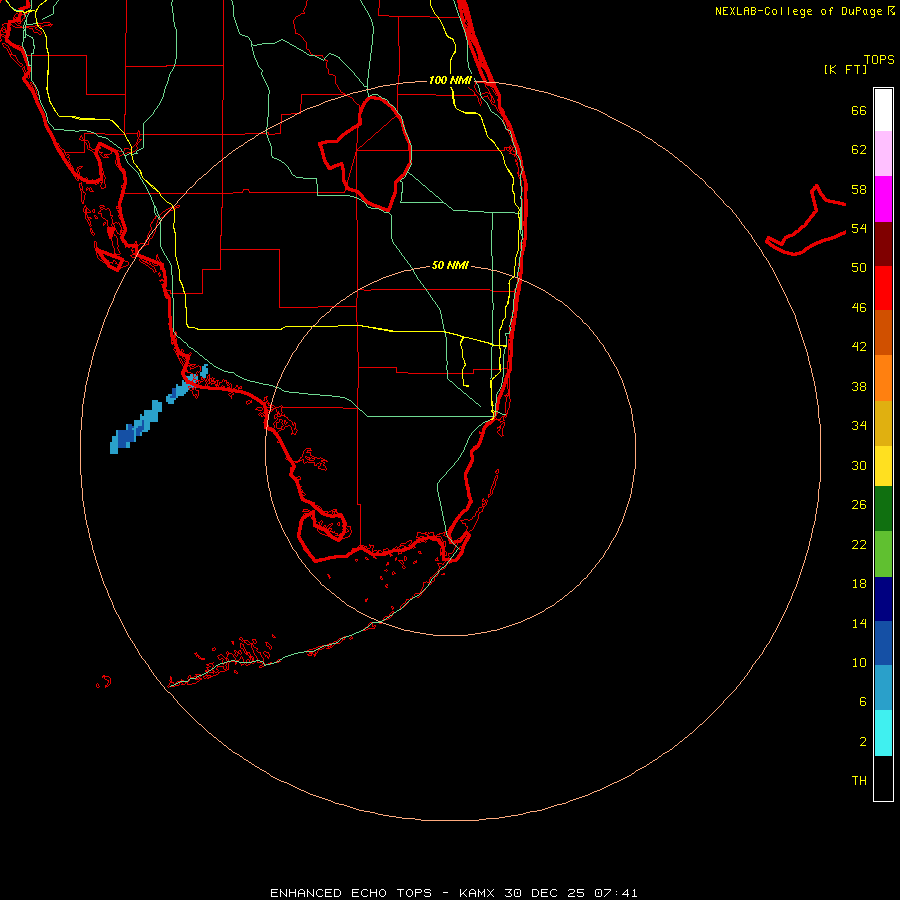
Task: Click the legend value '54'
Action: click(859, 228)
